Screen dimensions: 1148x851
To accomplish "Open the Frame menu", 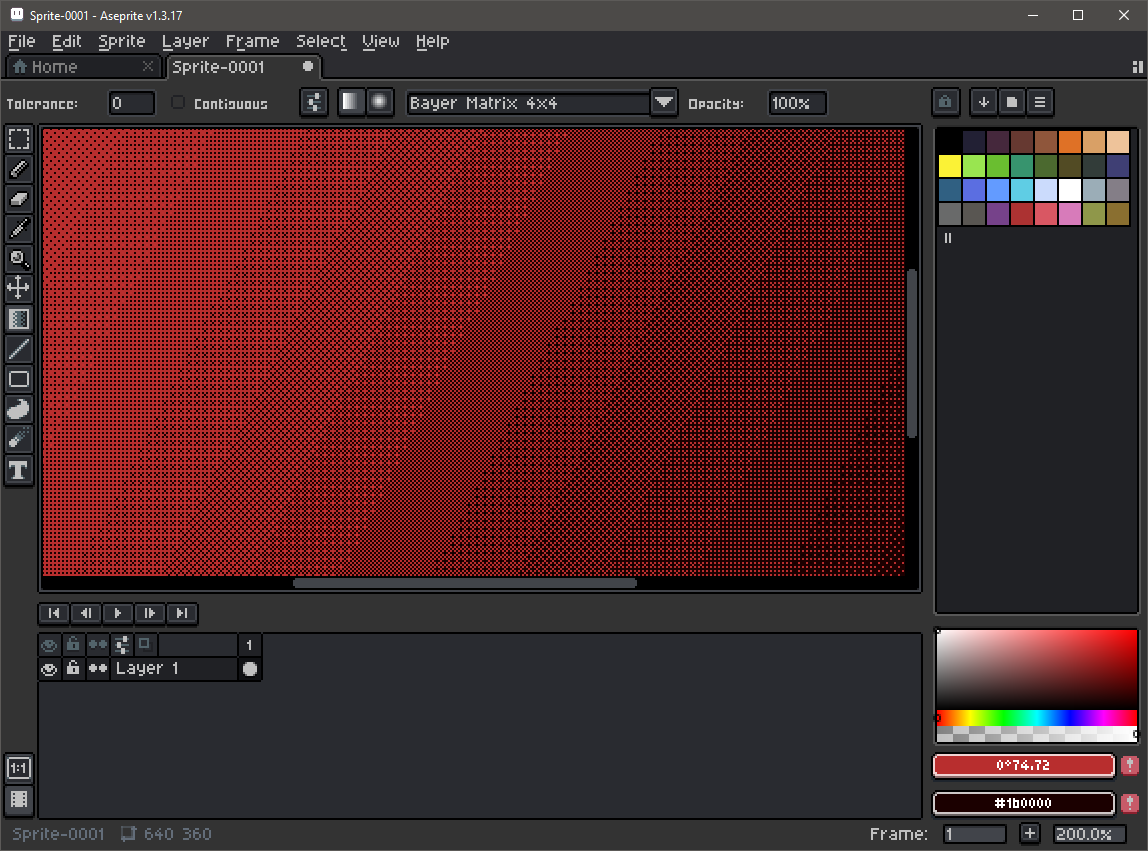I will (x=252, y=42).
